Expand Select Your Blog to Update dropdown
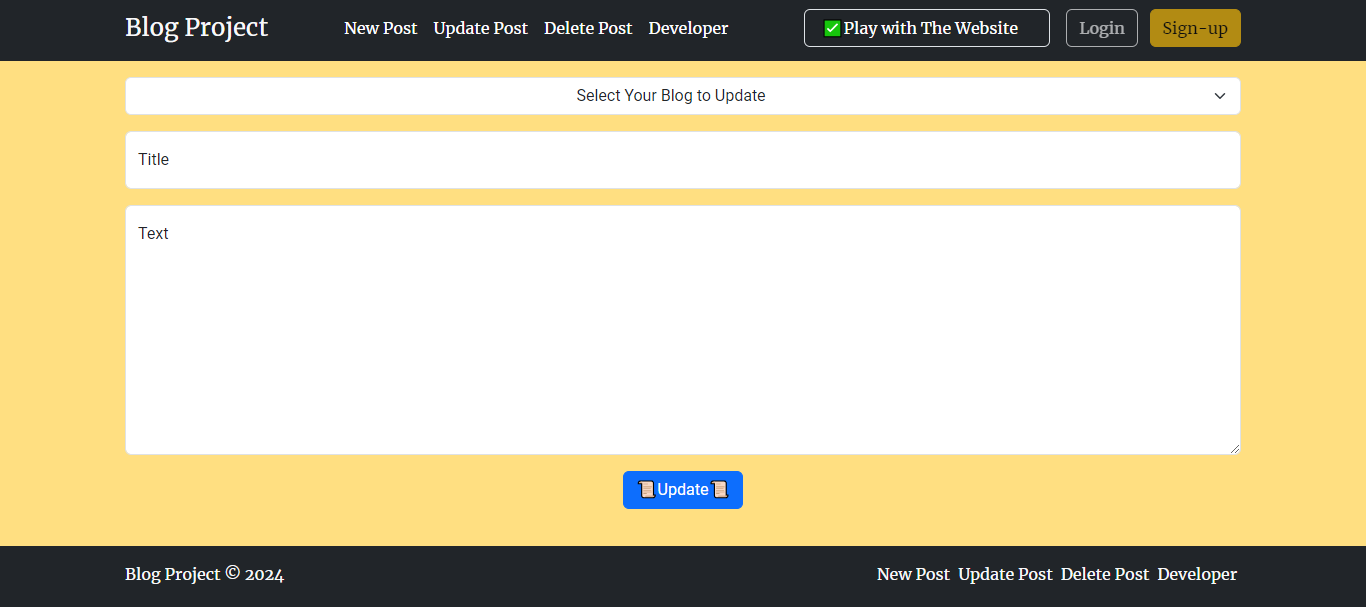 pos(683,96)
